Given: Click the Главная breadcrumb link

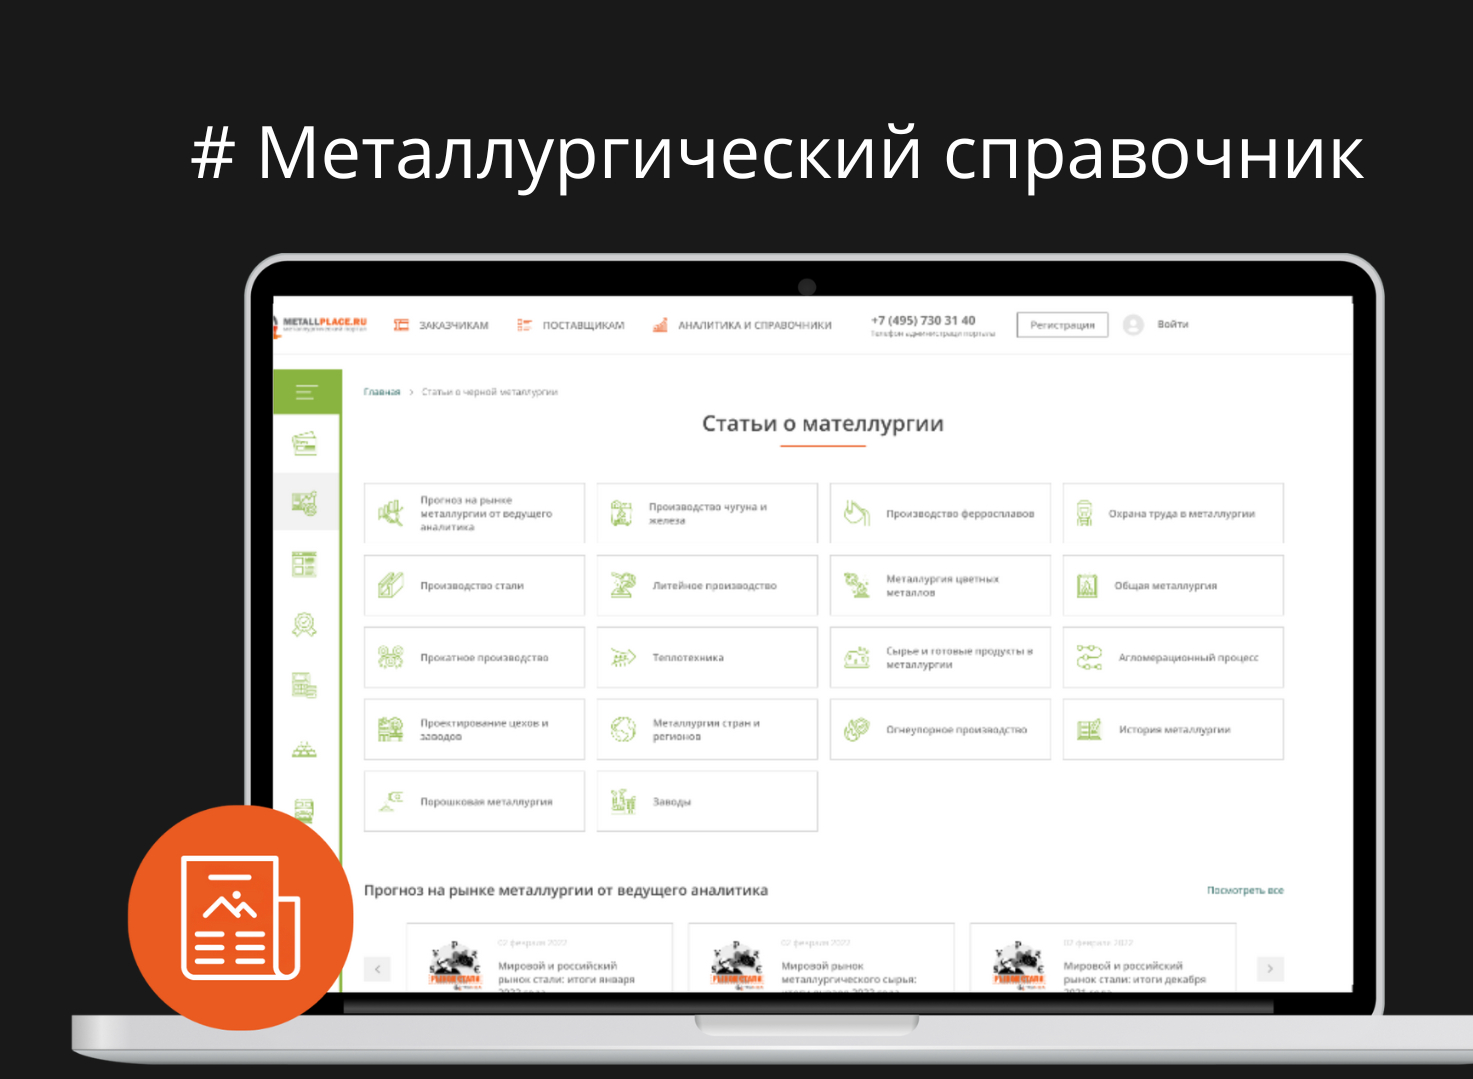Looking at the screenshot, I should [x=382, y=392].
